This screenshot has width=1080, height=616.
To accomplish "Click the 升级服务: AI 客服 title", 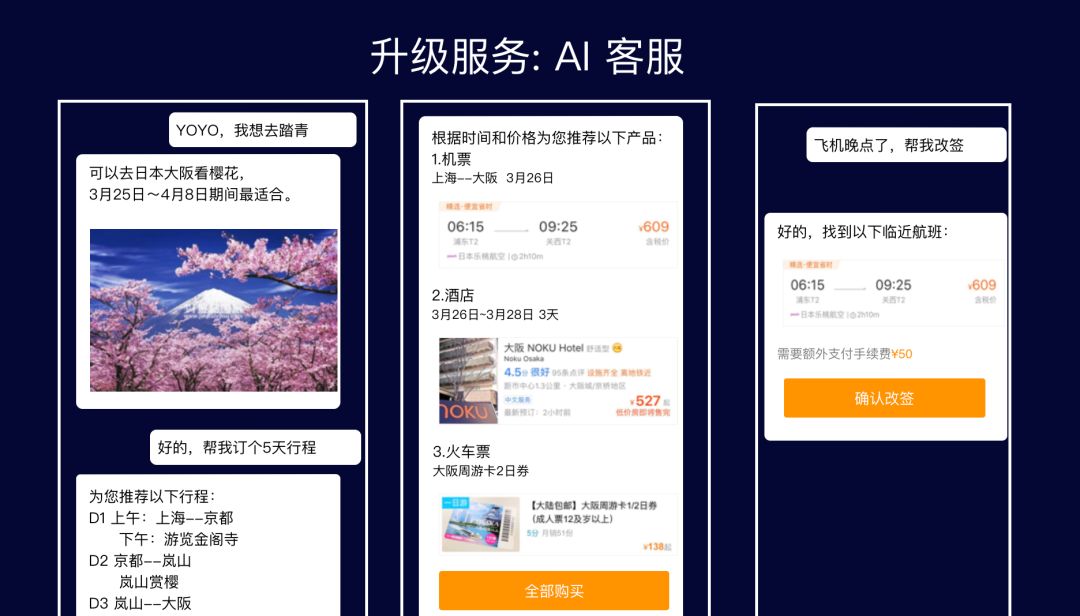I will tap(527, 57).
